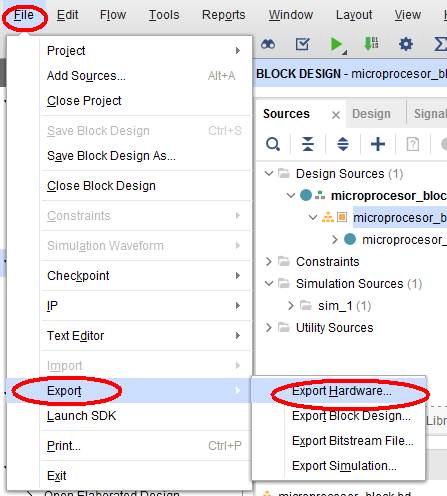This screenshot has height=496, width=447.
Task: Expand the Utility Sources folder
Action: 269,327
